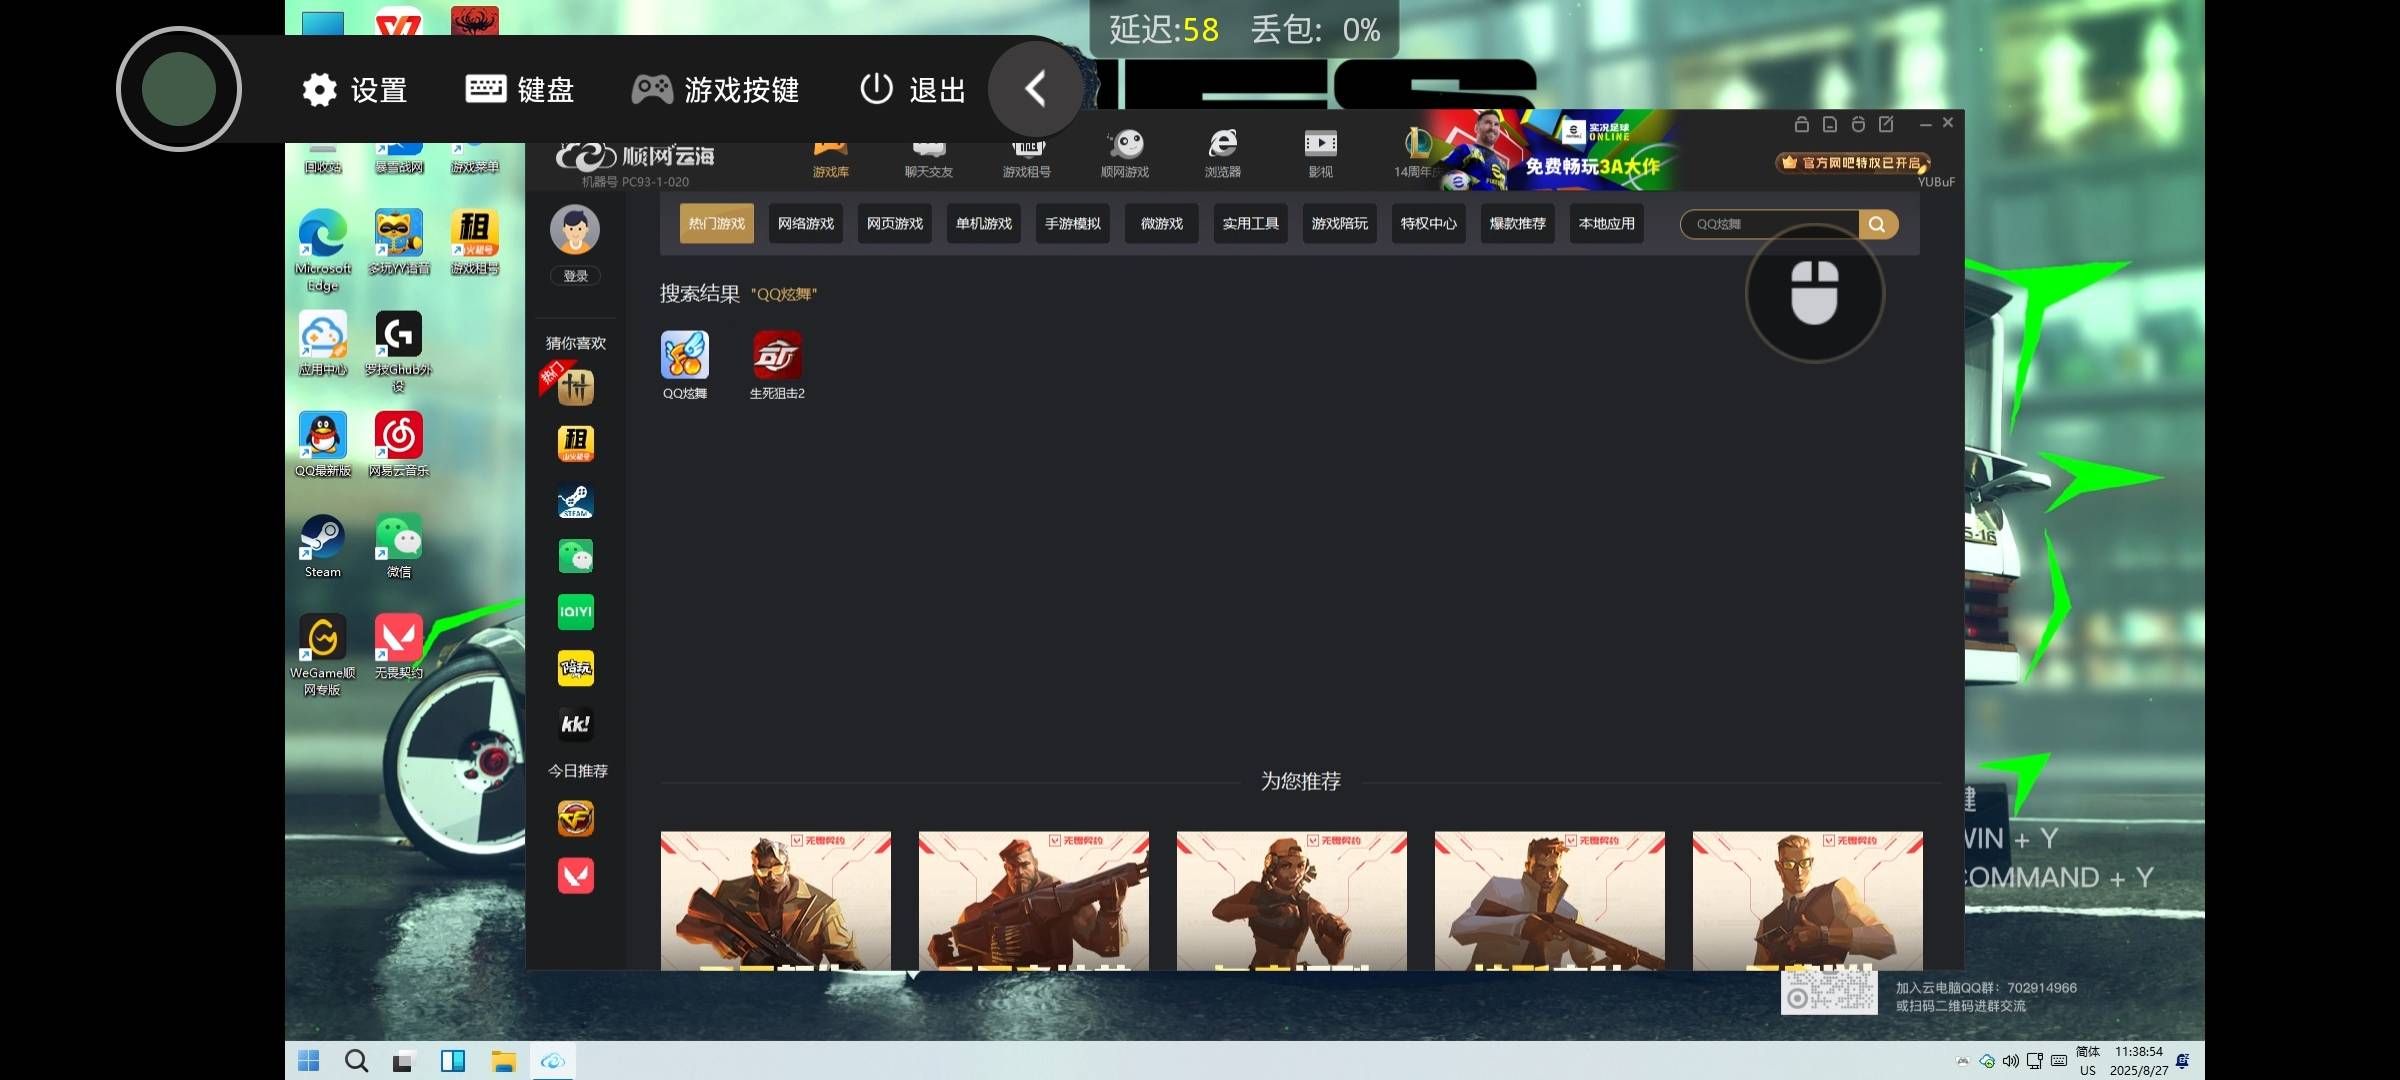Image resolution: width=2400 pixels, height=1080 pixels.
Task: Click the 登录 login button
Action: tap(575, 276)
